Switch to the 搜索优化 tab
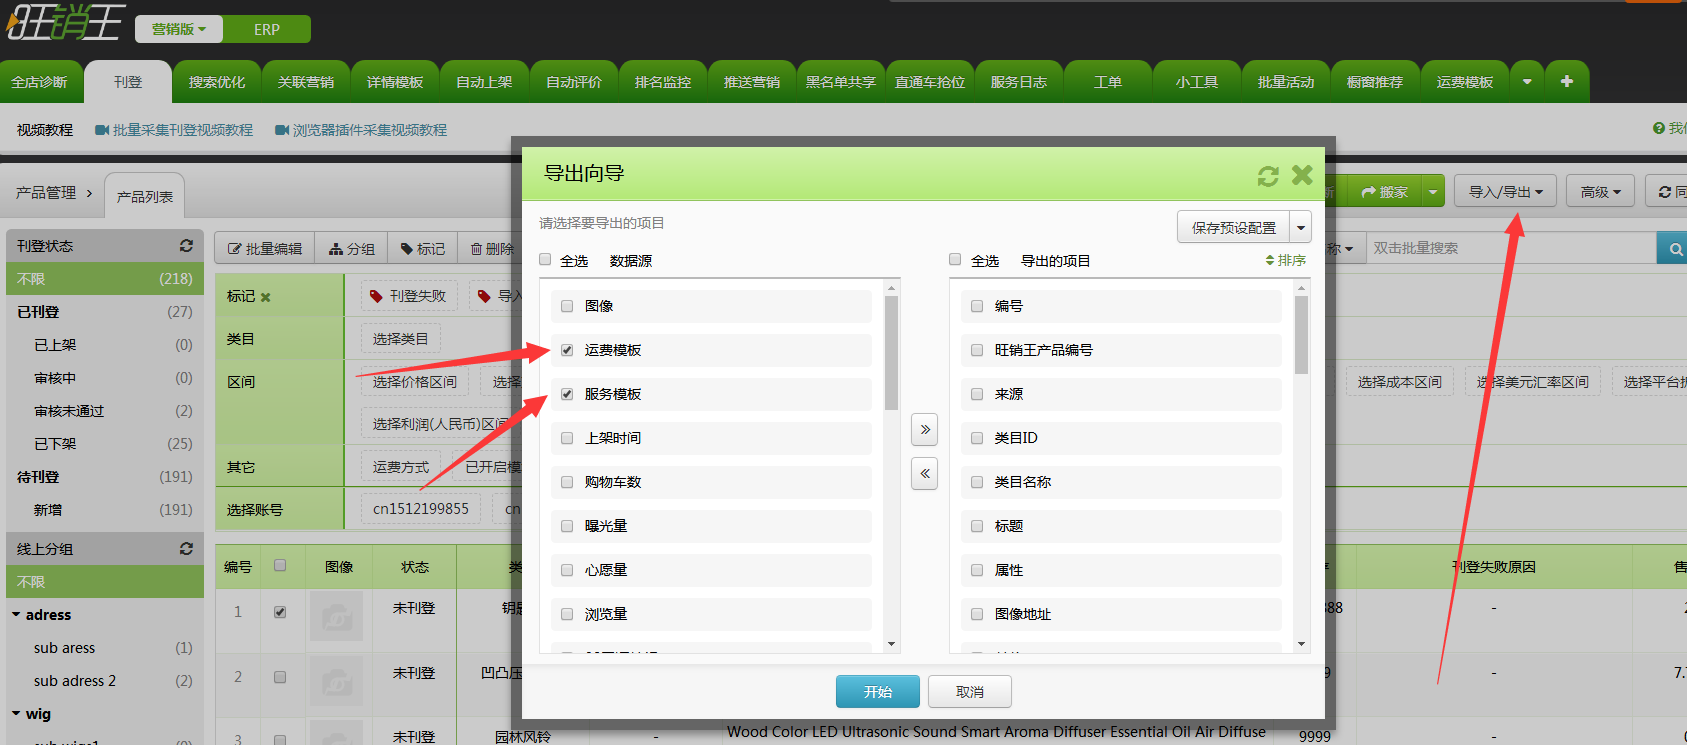Viewport: 1687px width, 745px height. click(x=217, y=82)
